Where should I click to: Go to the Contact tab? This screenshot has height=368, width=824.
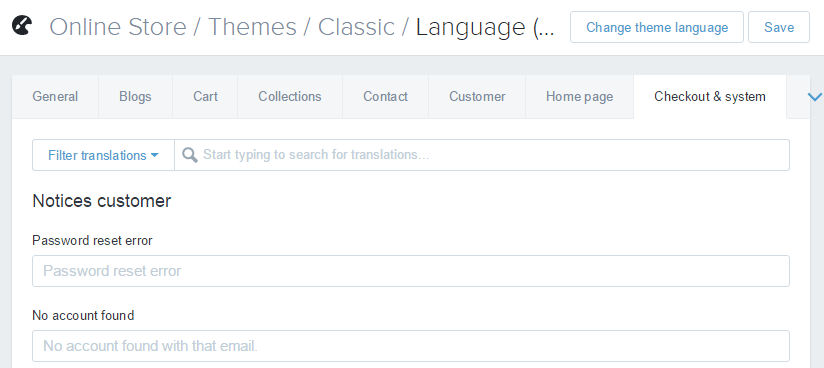(x=386, y=97)
